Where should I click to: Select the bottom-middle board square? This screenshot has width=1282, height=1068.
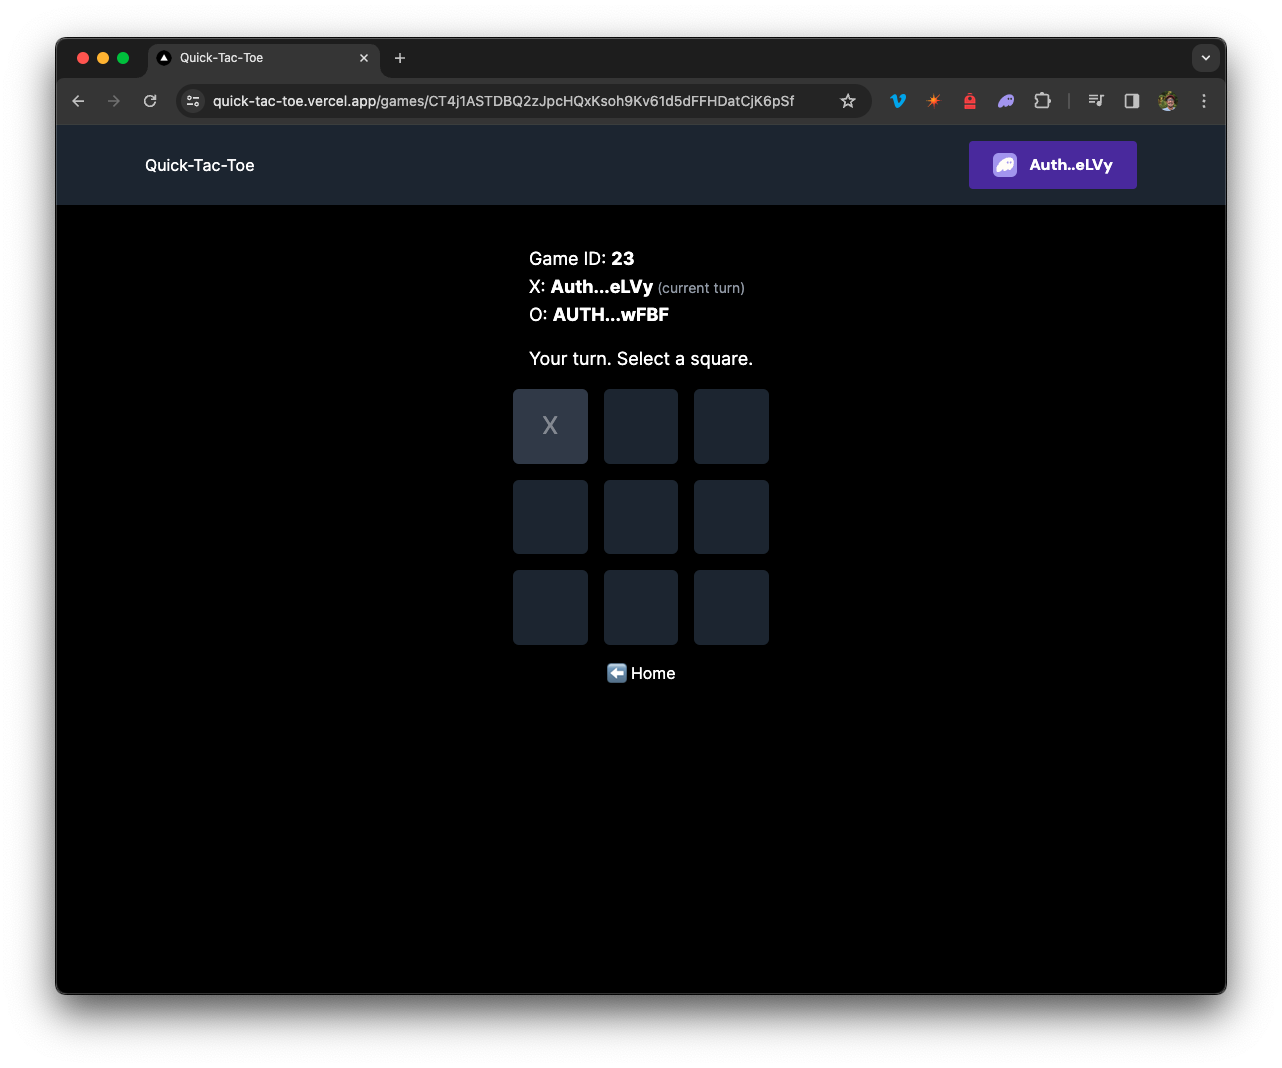pos(641,607)
